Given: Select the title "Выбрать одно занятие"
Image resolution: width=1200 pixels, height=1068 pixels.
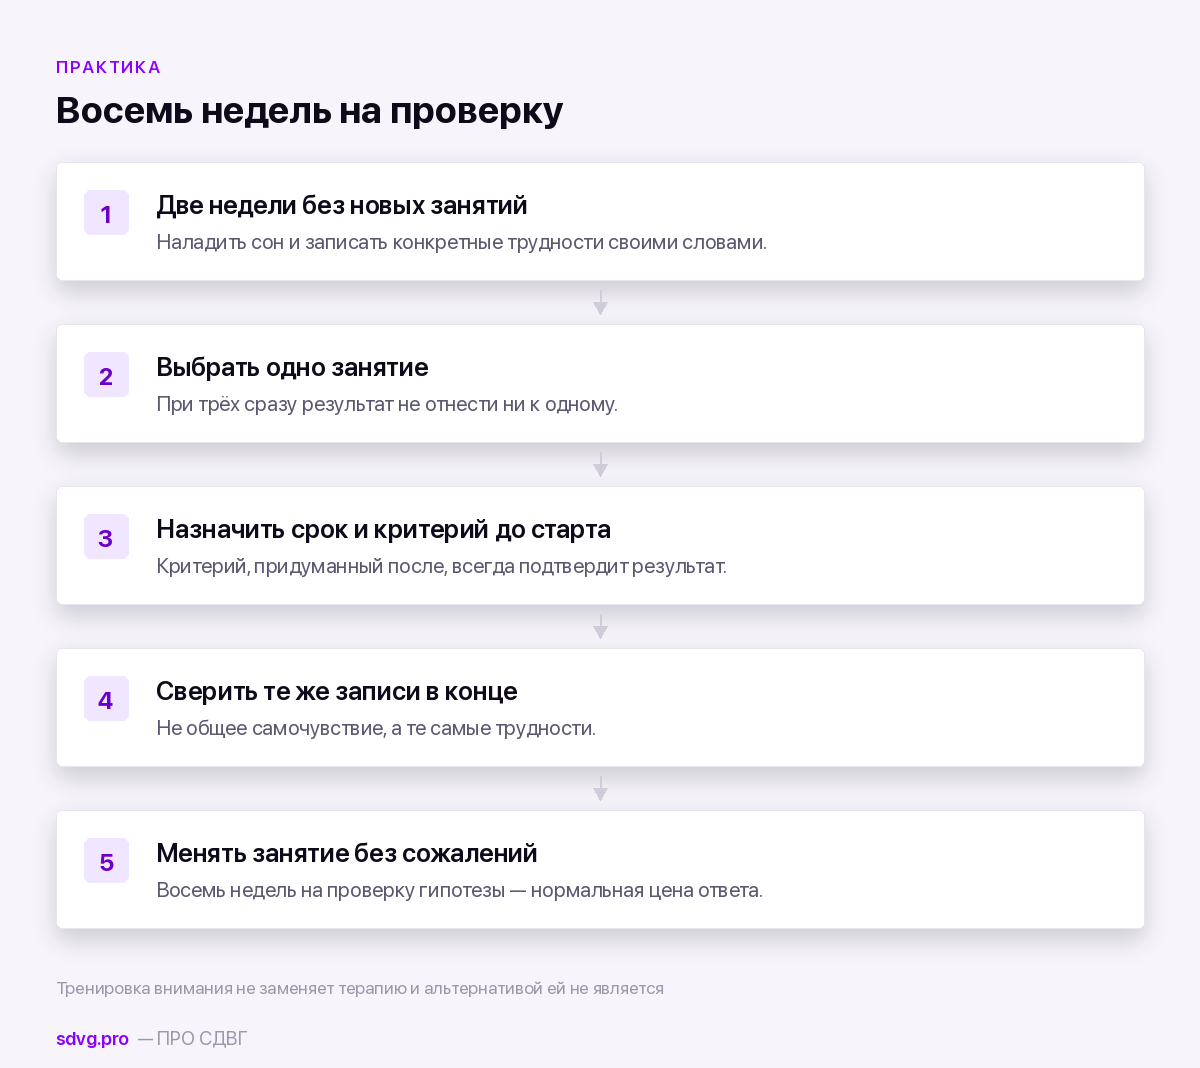Looking at the screenshot, I should 292,367.
